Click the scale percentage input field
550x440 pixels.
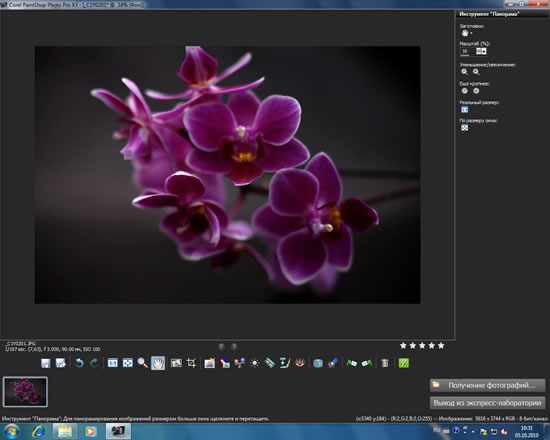tap(467, 51)
